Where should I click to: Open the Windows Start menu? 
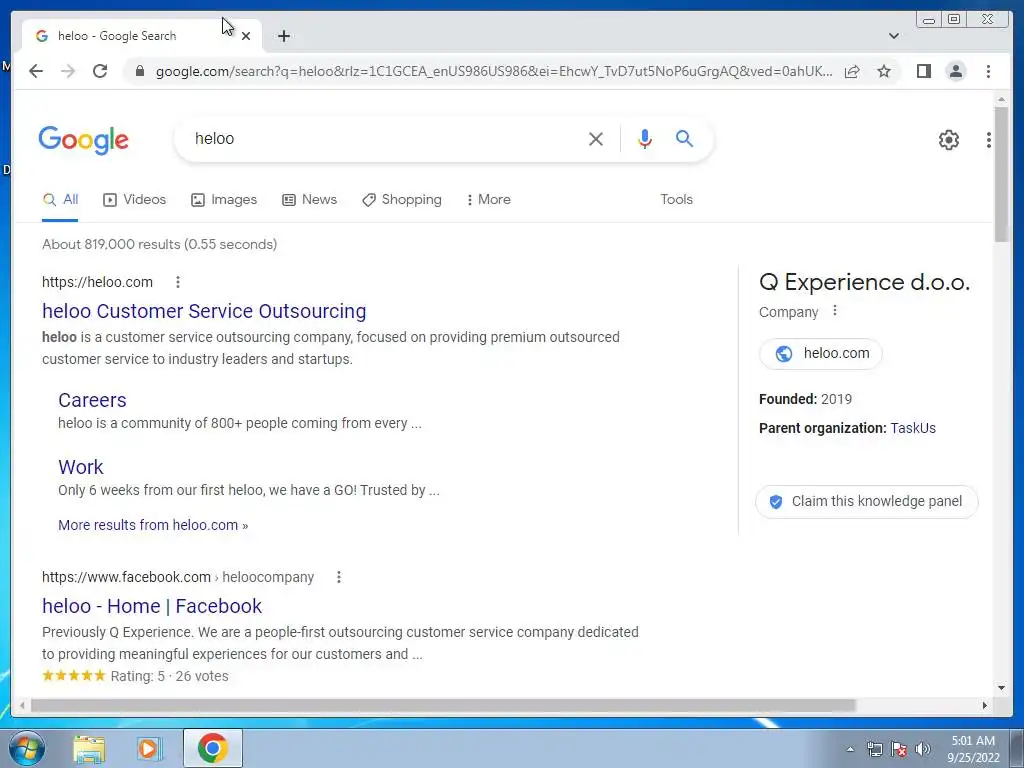point(27,748)
